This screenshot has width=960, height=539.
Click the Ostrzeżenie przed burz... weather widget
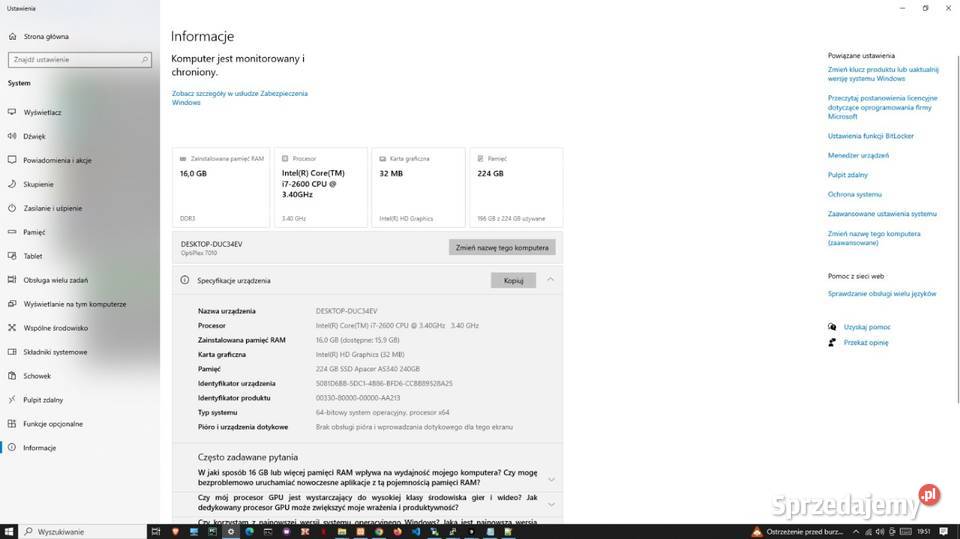pyautogui.click(x=799, y=532)
